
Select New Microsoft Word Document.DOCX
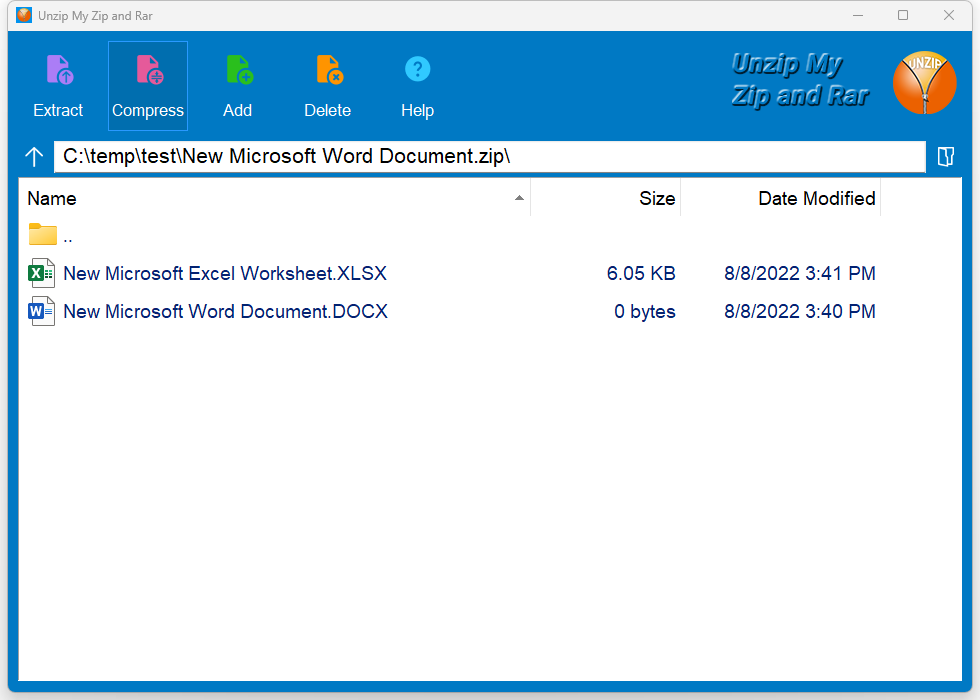[x=226, y=311]
